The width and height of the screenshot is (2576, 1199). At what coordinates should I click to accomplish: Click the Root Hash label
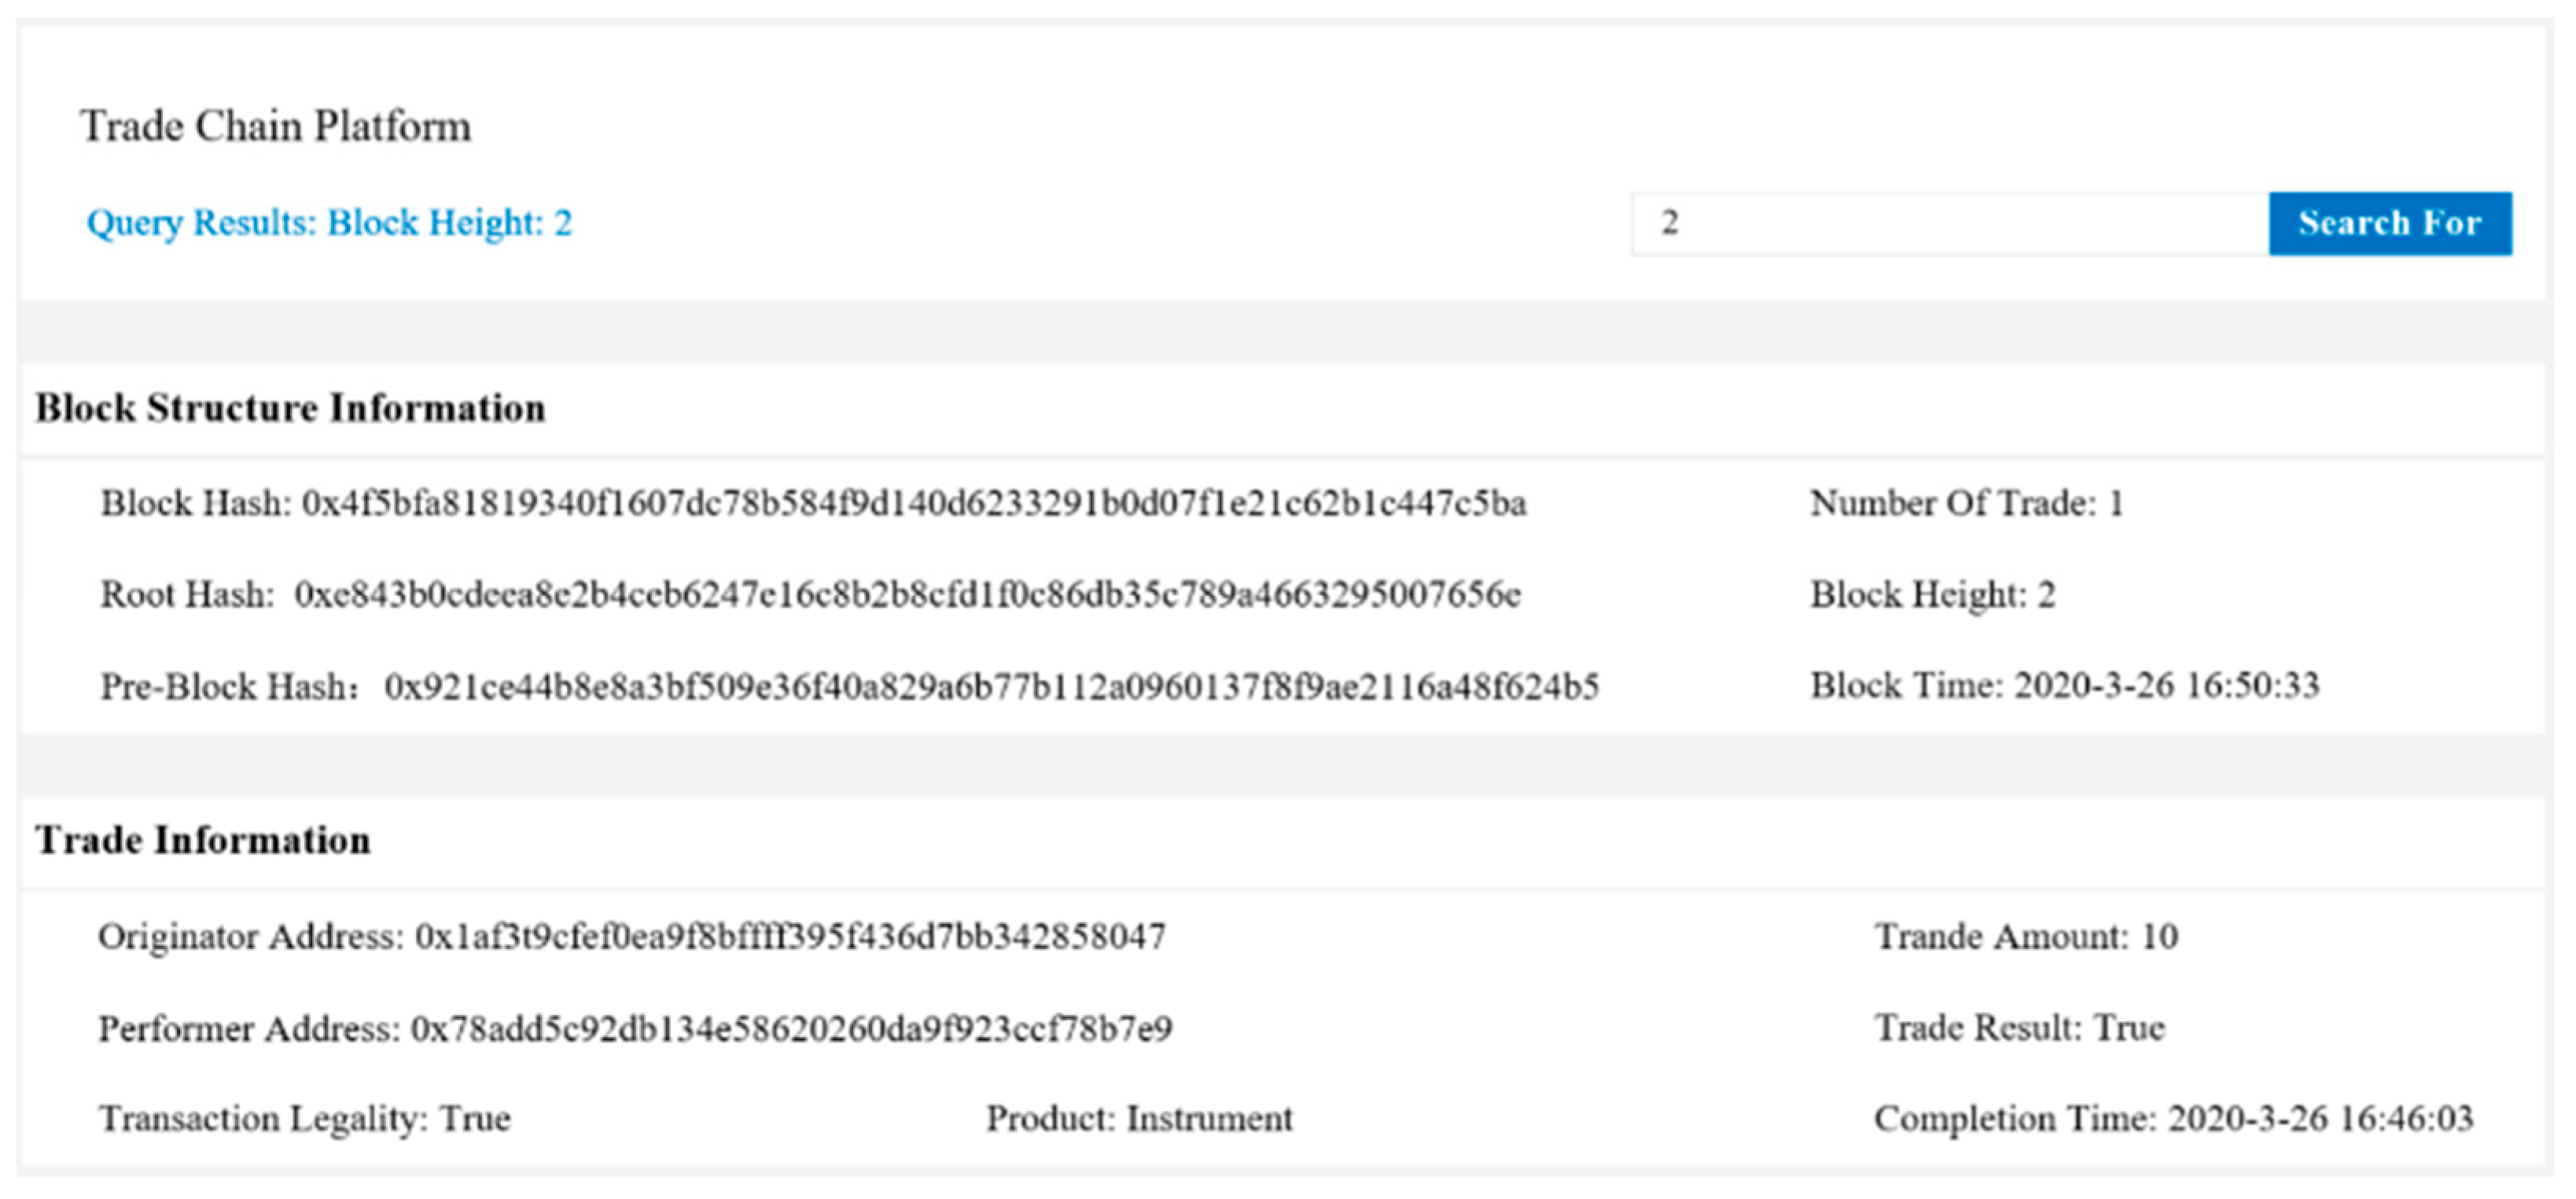coord(187,595)
